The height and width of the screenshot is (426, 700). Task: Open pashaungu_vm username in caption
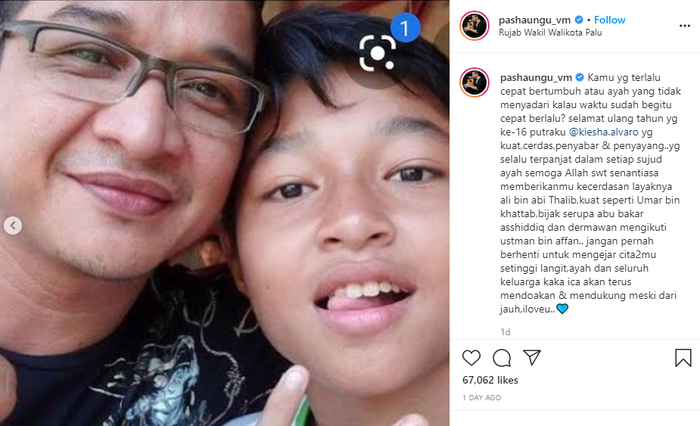(x=536, y=78)
